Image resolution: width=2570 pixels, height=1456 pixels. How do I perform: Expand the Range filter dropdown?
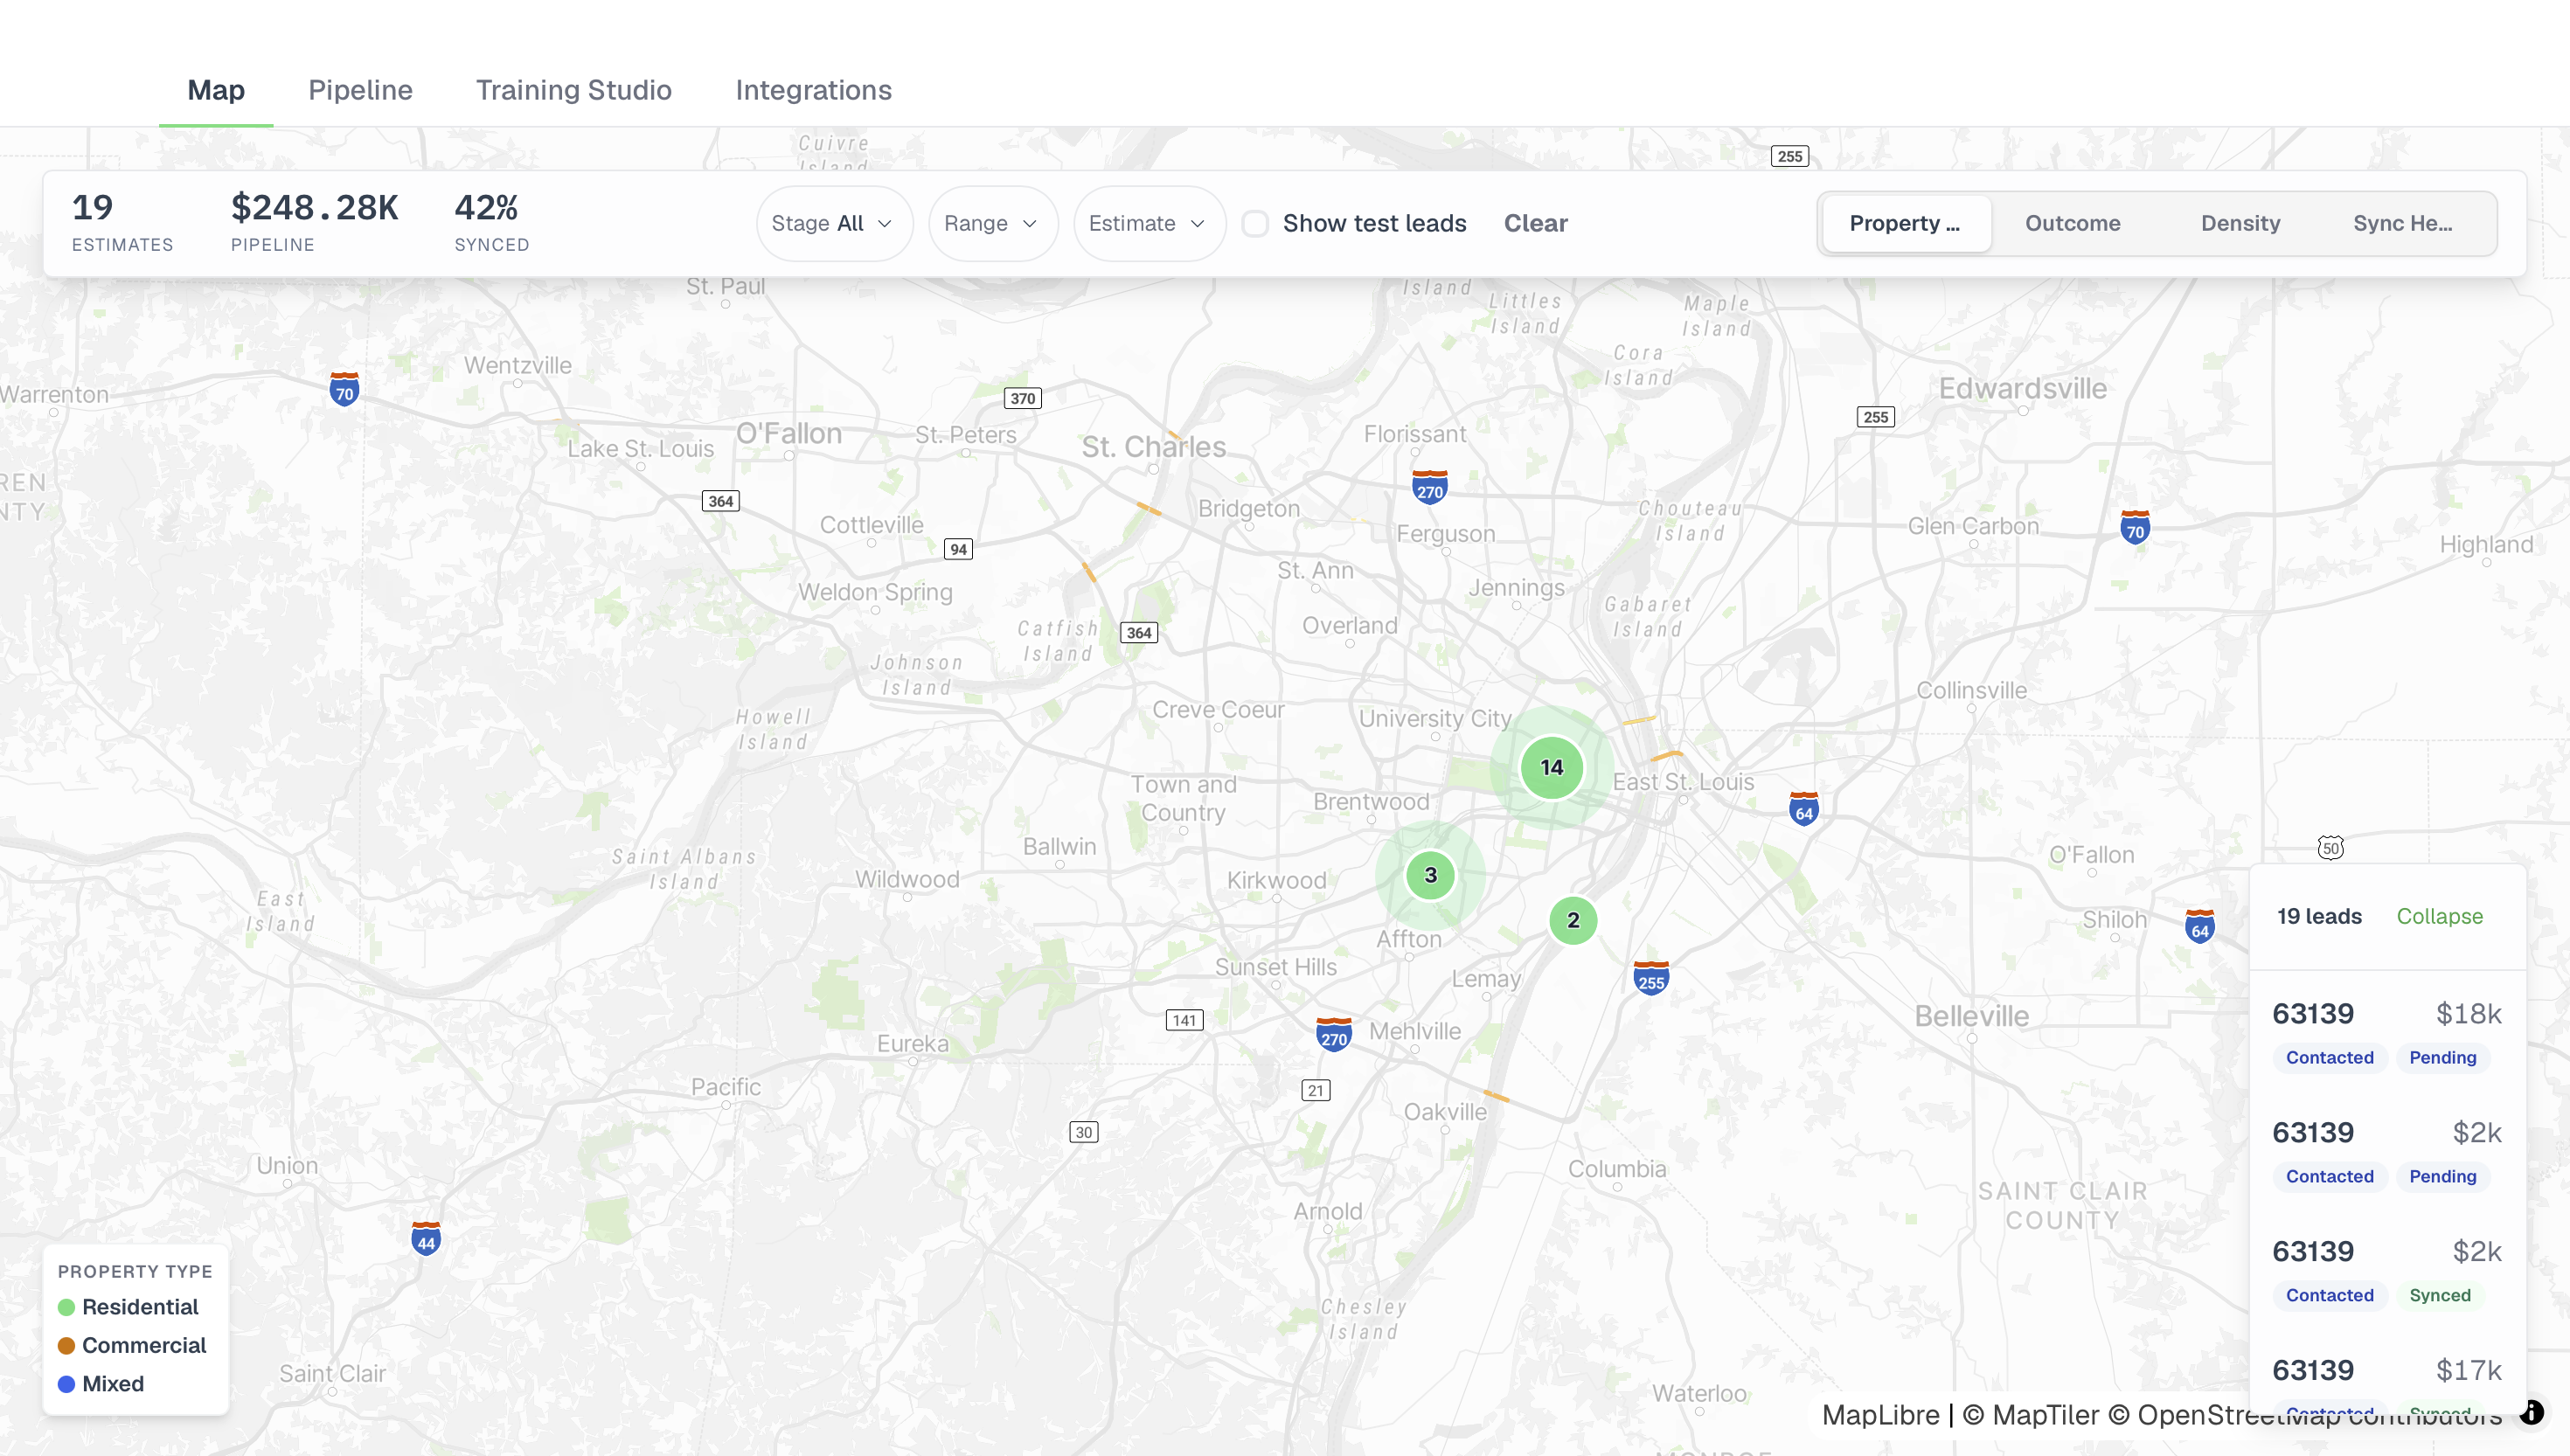click(992, 223)
